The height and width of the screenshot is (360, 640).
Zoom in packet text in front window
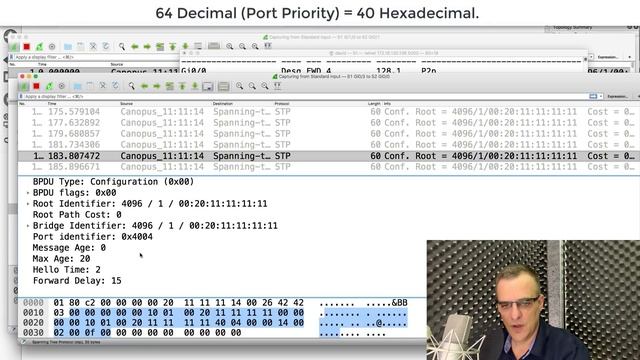pyautogui.click(x=240, y=86)
